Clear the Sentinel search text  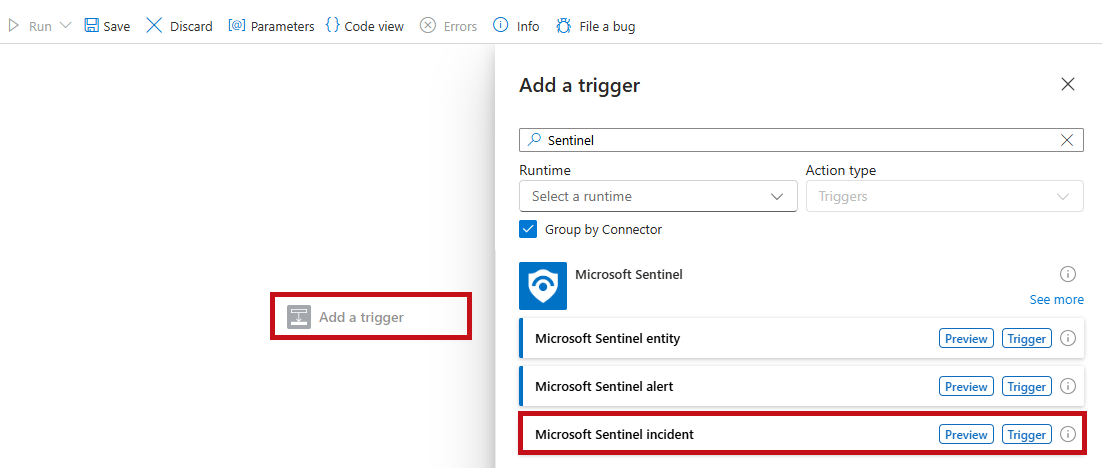pos(1067,140)
